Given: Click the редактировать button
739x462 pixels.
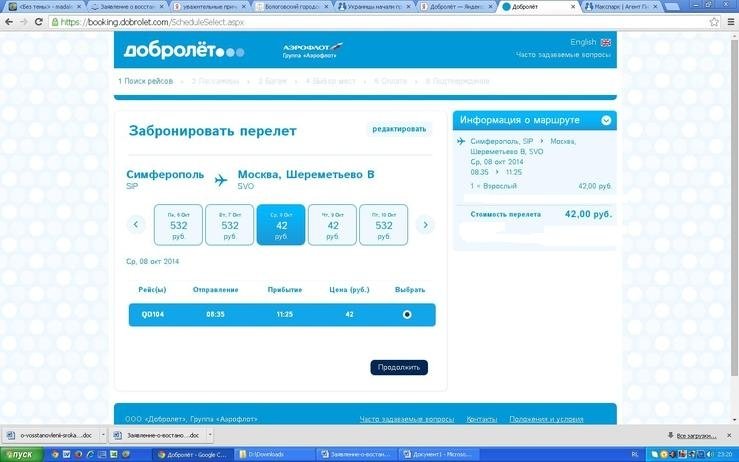Looking at the screenshot, I should (399, 129).
